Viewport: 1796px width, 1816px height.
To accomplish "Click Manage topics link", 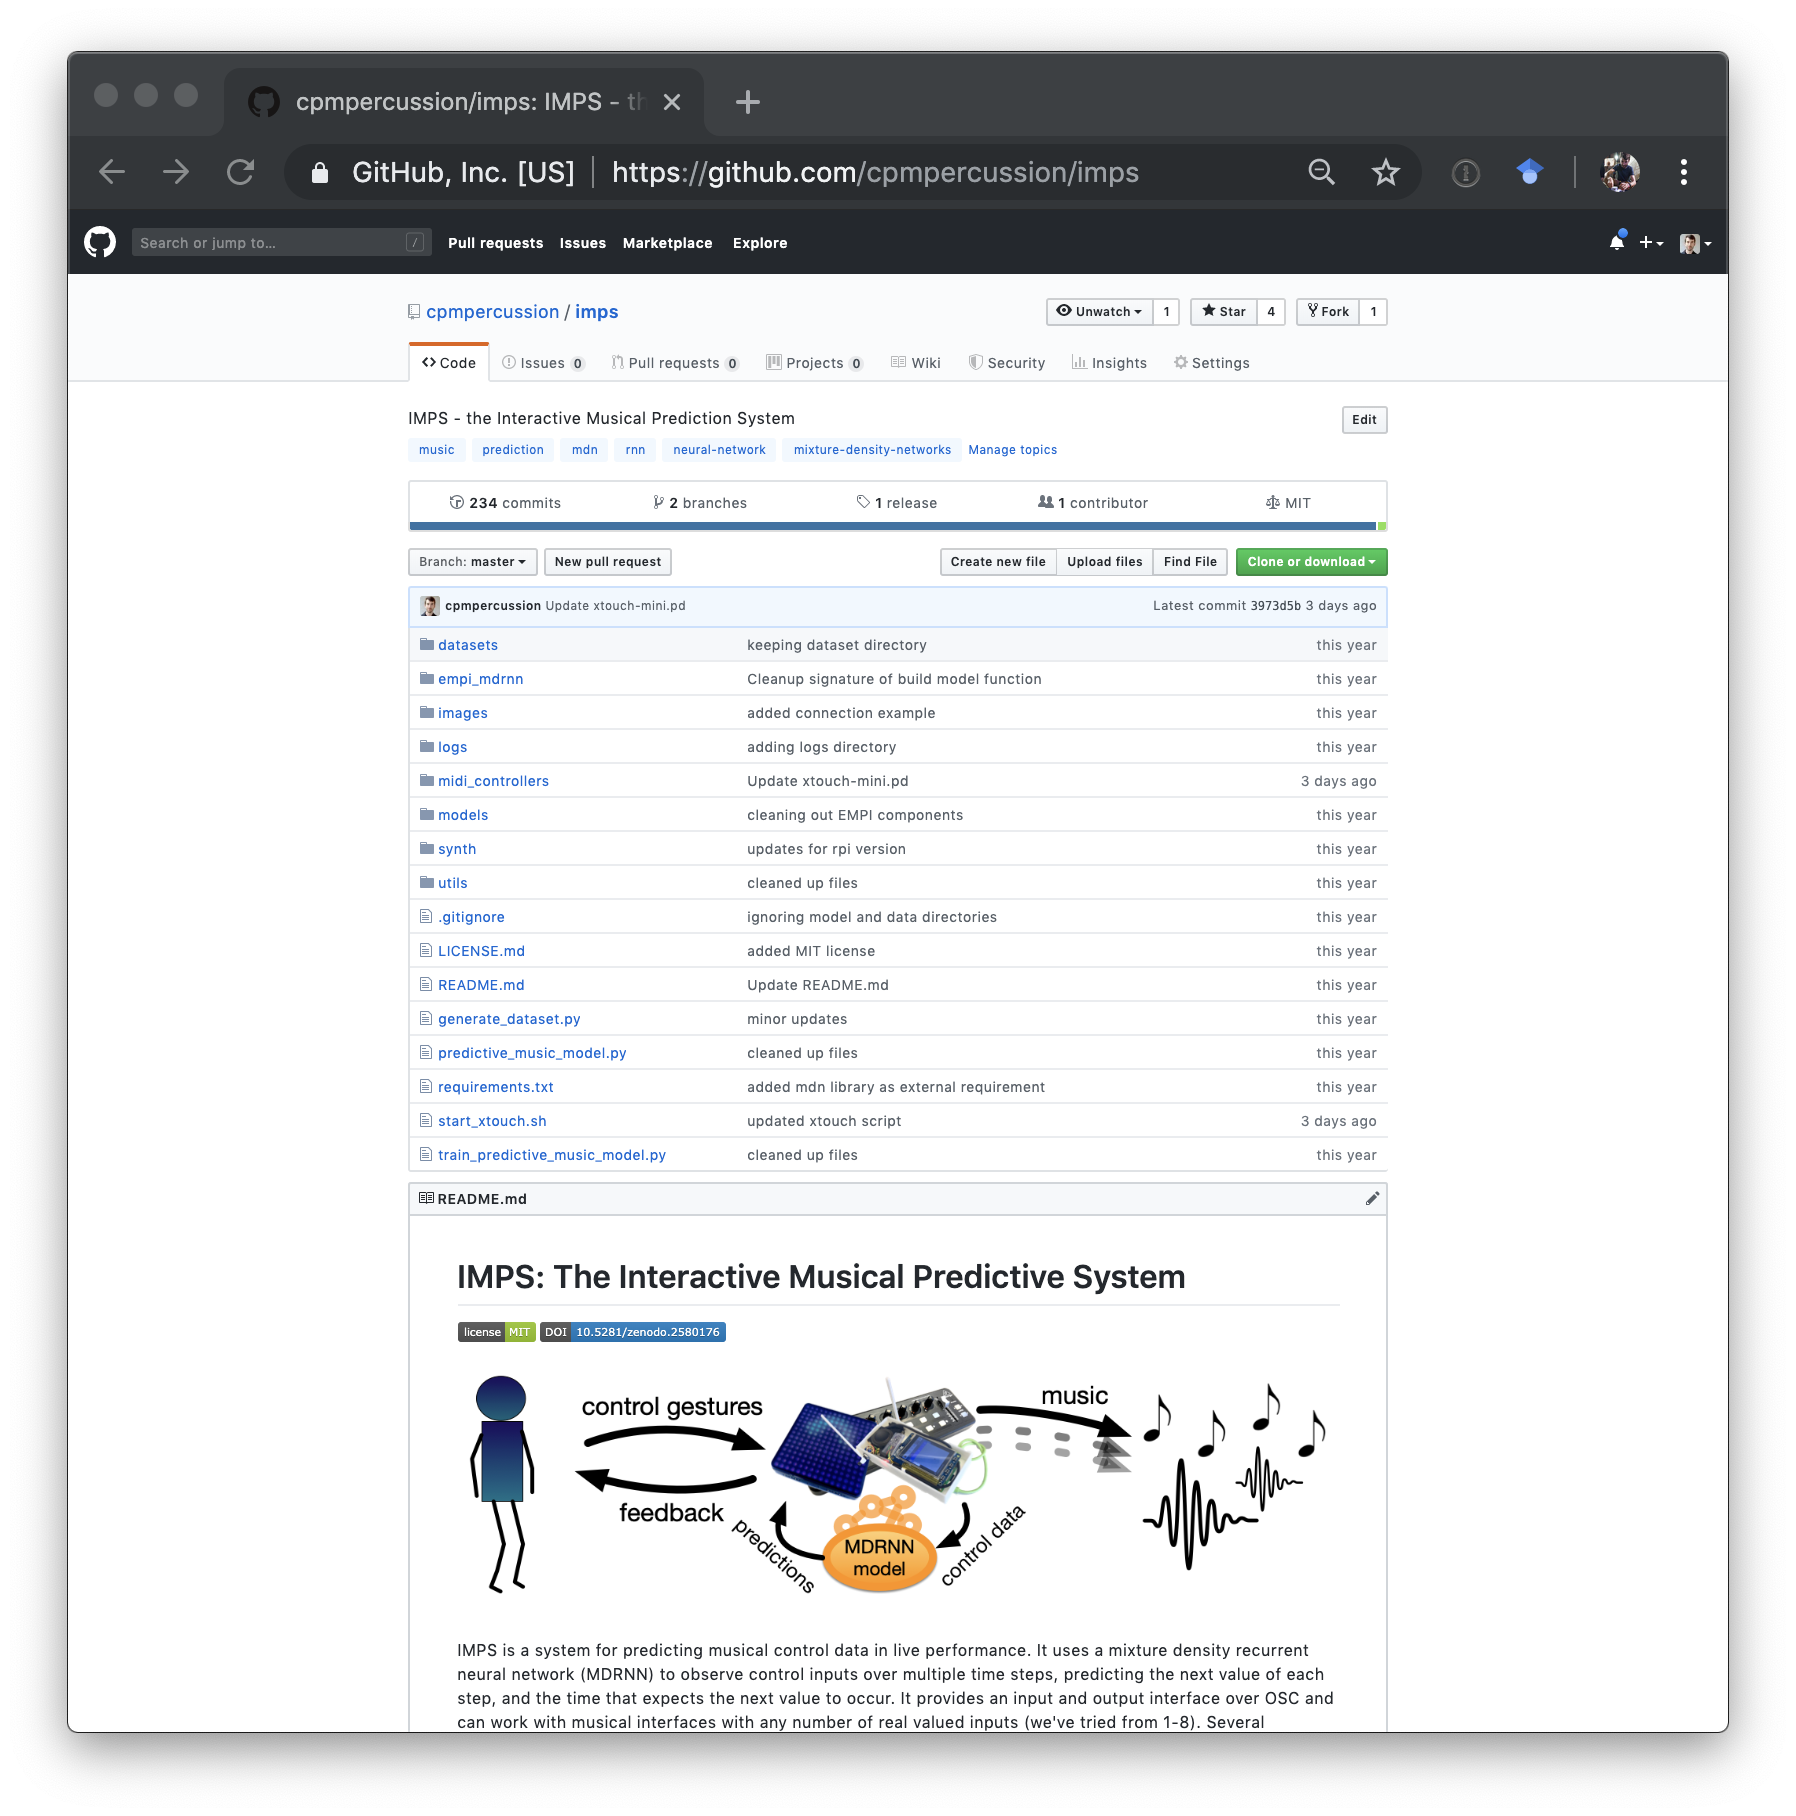I will point(1012,450).
